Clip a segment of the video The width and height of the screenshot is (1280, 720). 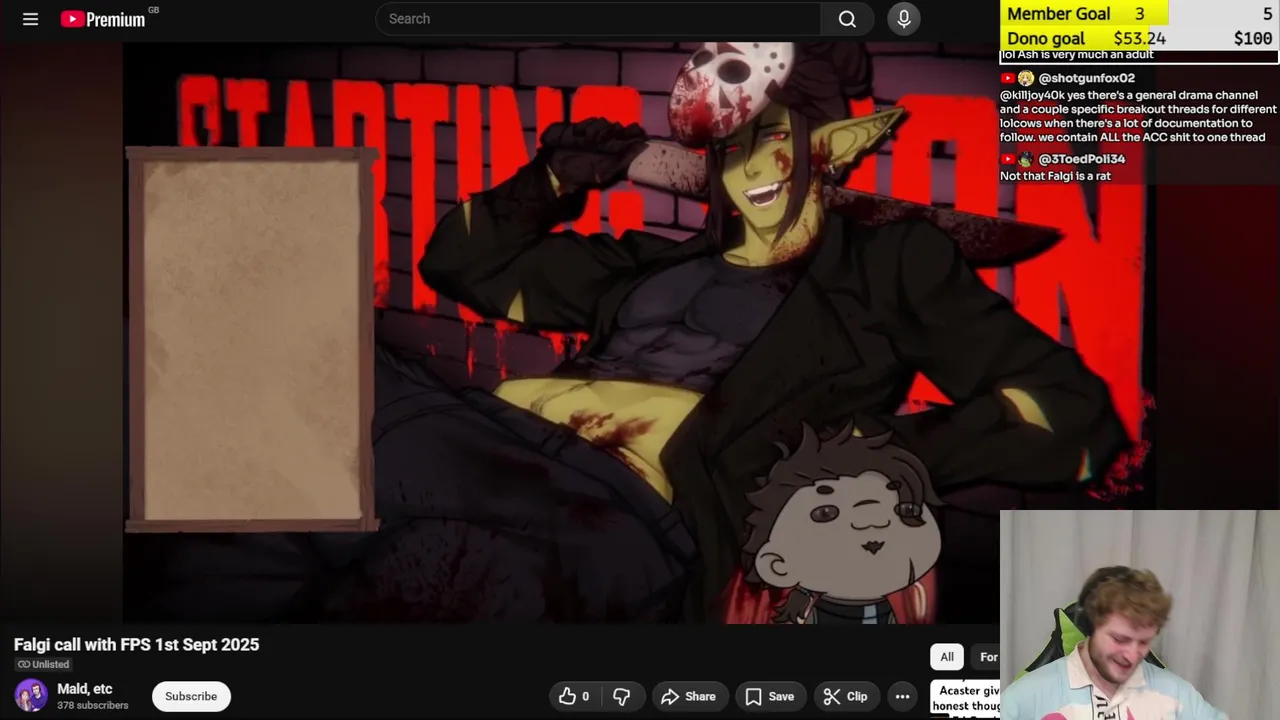(x=845, y=696)
